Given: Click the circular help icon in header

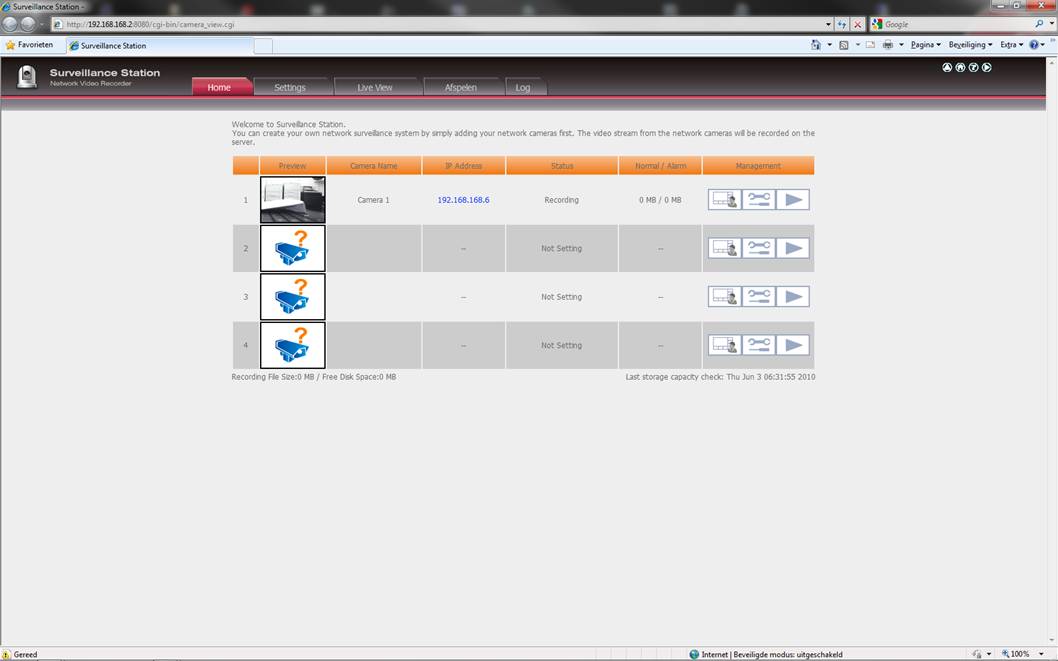Looking at the screenshot, I should point(973,67).
